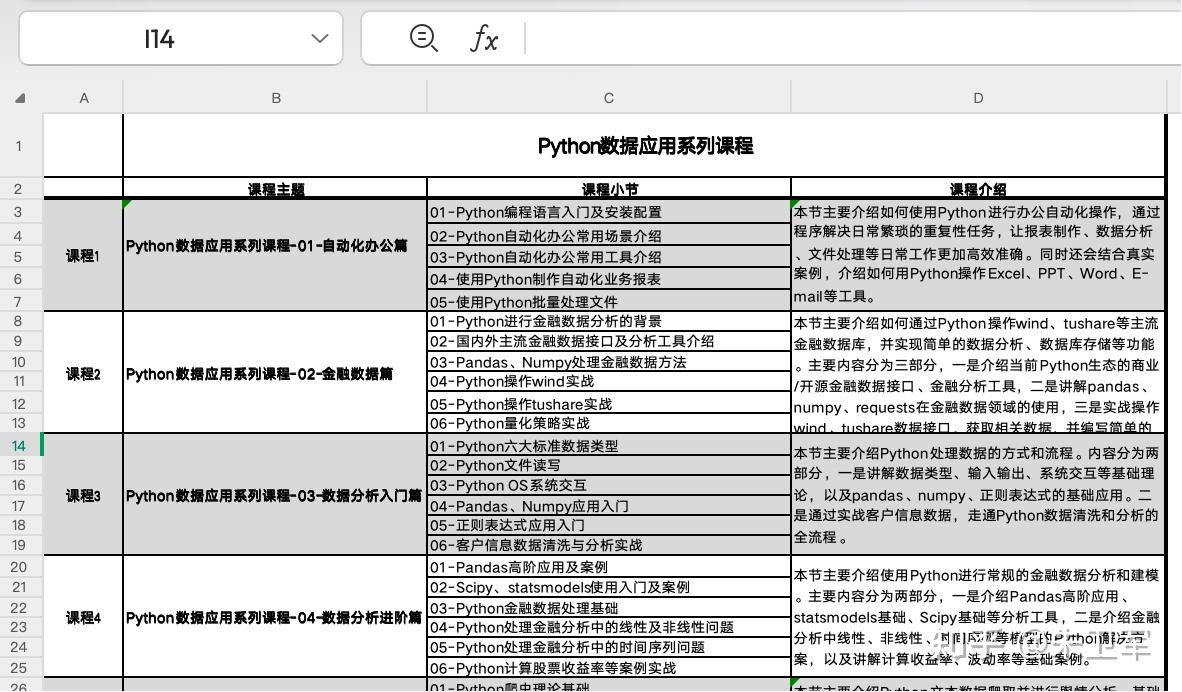Select row 14 header
1182x692 pixels.
pos(19,445)
